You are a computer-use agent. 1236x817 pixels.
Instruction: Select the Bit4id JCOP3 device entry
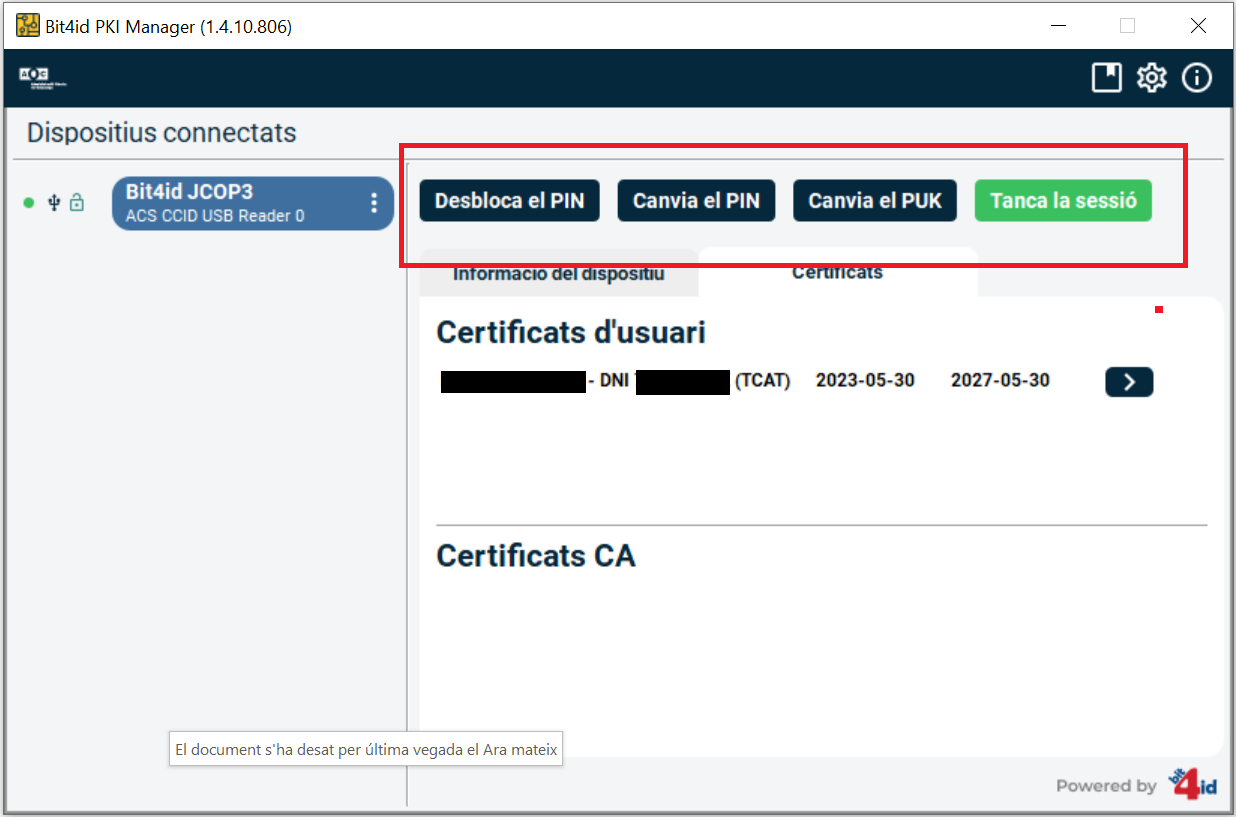[253, 203]
